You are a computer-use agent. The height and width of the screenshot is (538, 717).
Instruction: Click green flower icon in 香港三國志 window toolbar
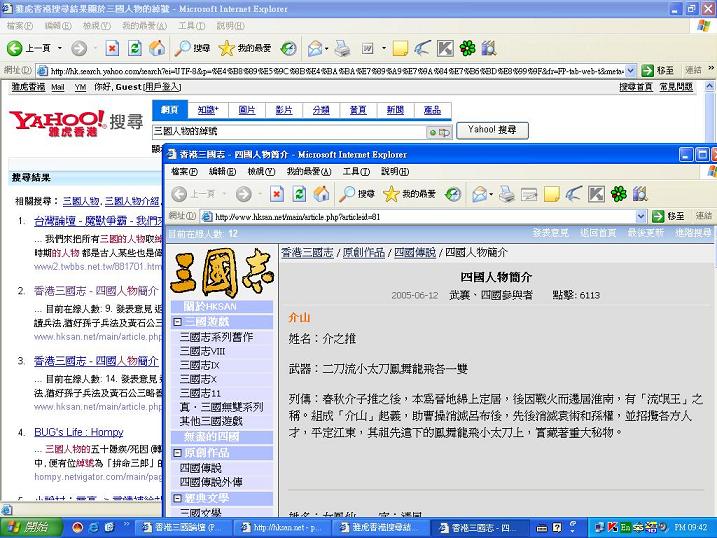(x=619, y=194)
